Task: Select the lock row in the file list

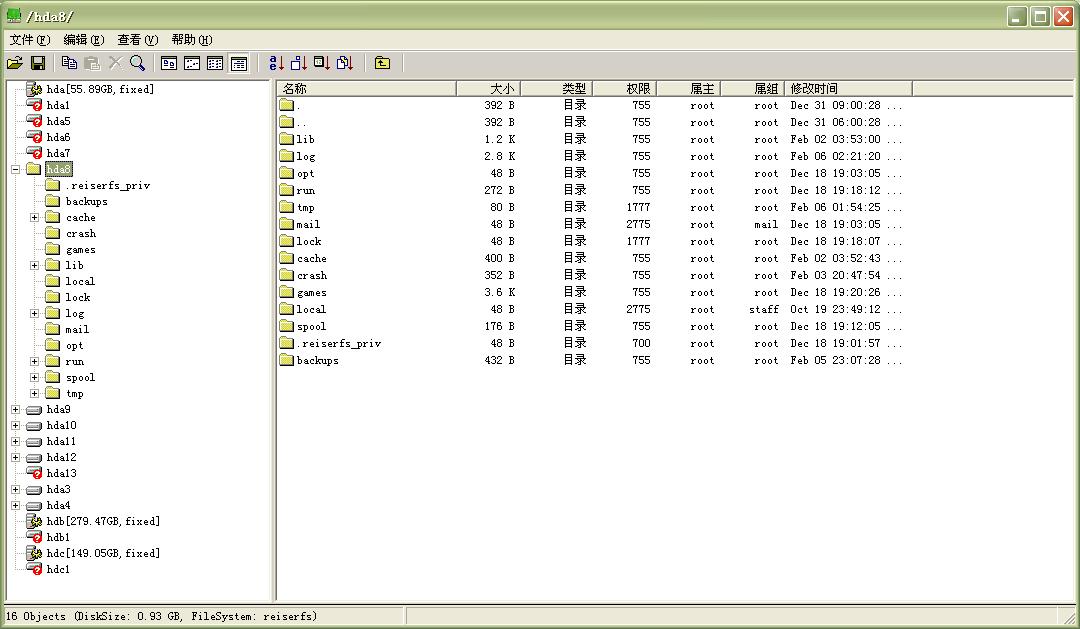Action: pos(592,242)
